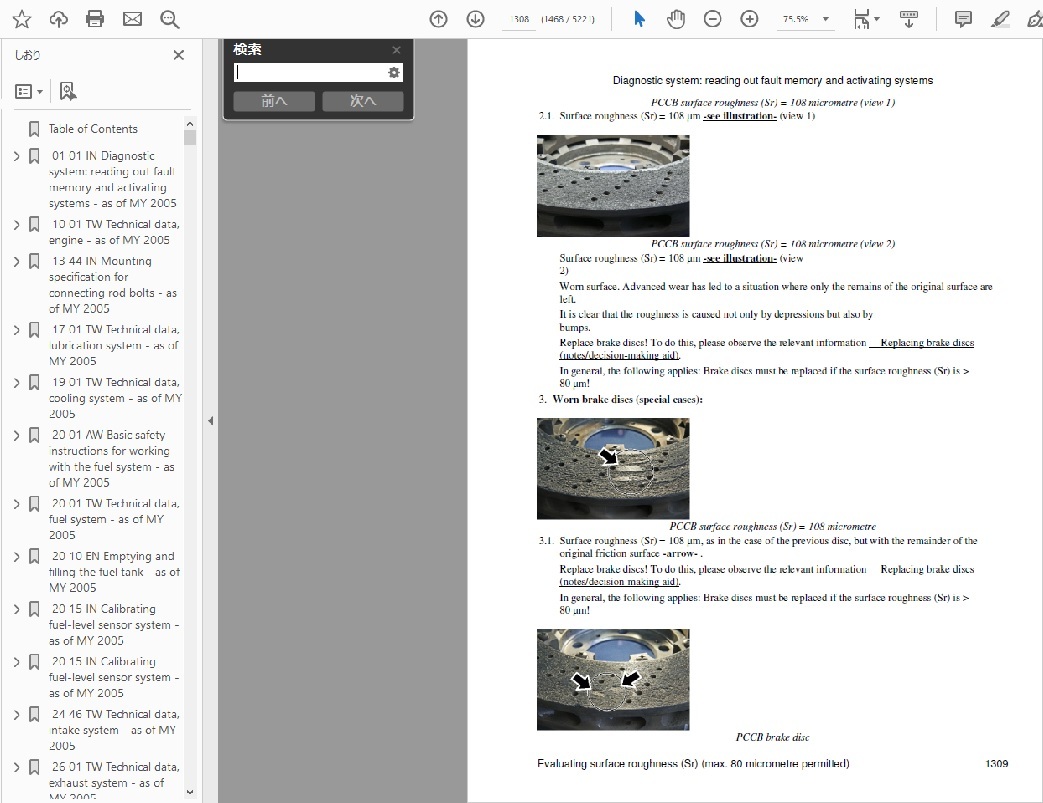
Task: Open 10 01 TW Technical data, engine
Action: point(114,232)
